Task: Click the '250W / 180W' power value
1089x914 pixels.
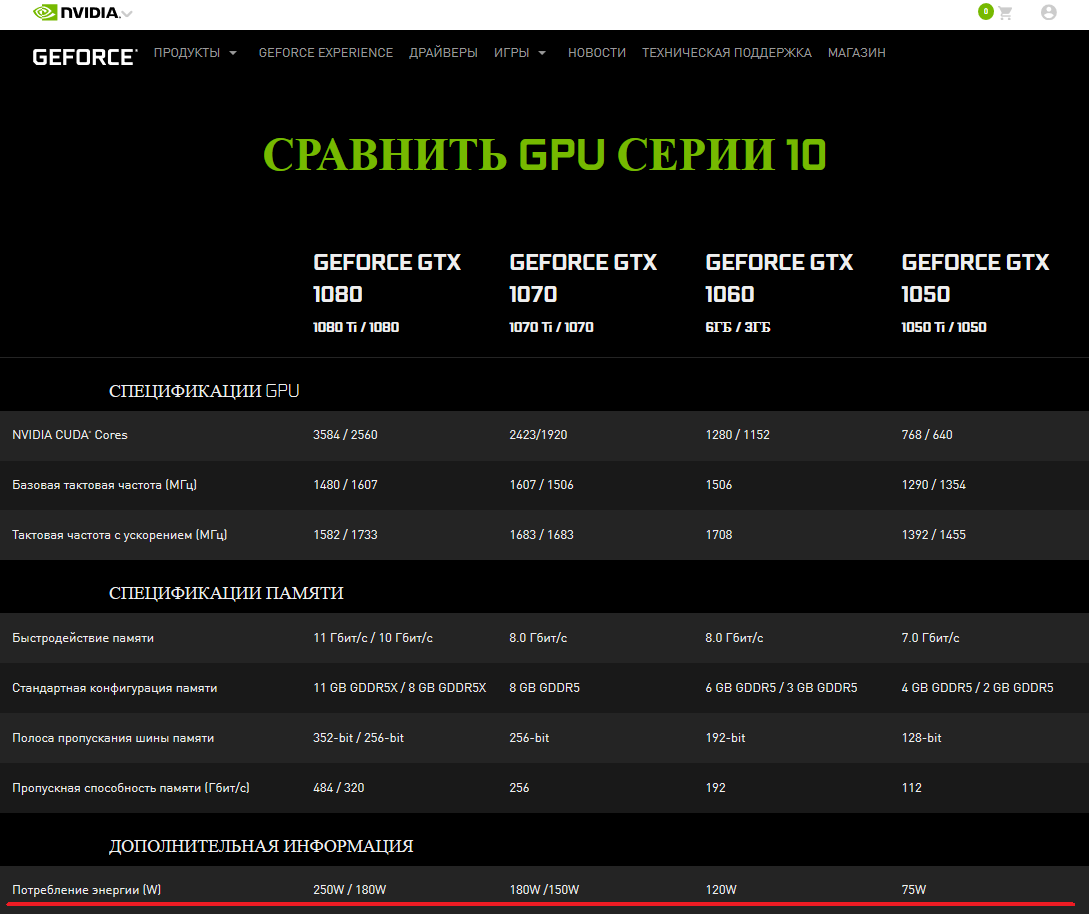Action: (x=349, y=890)
